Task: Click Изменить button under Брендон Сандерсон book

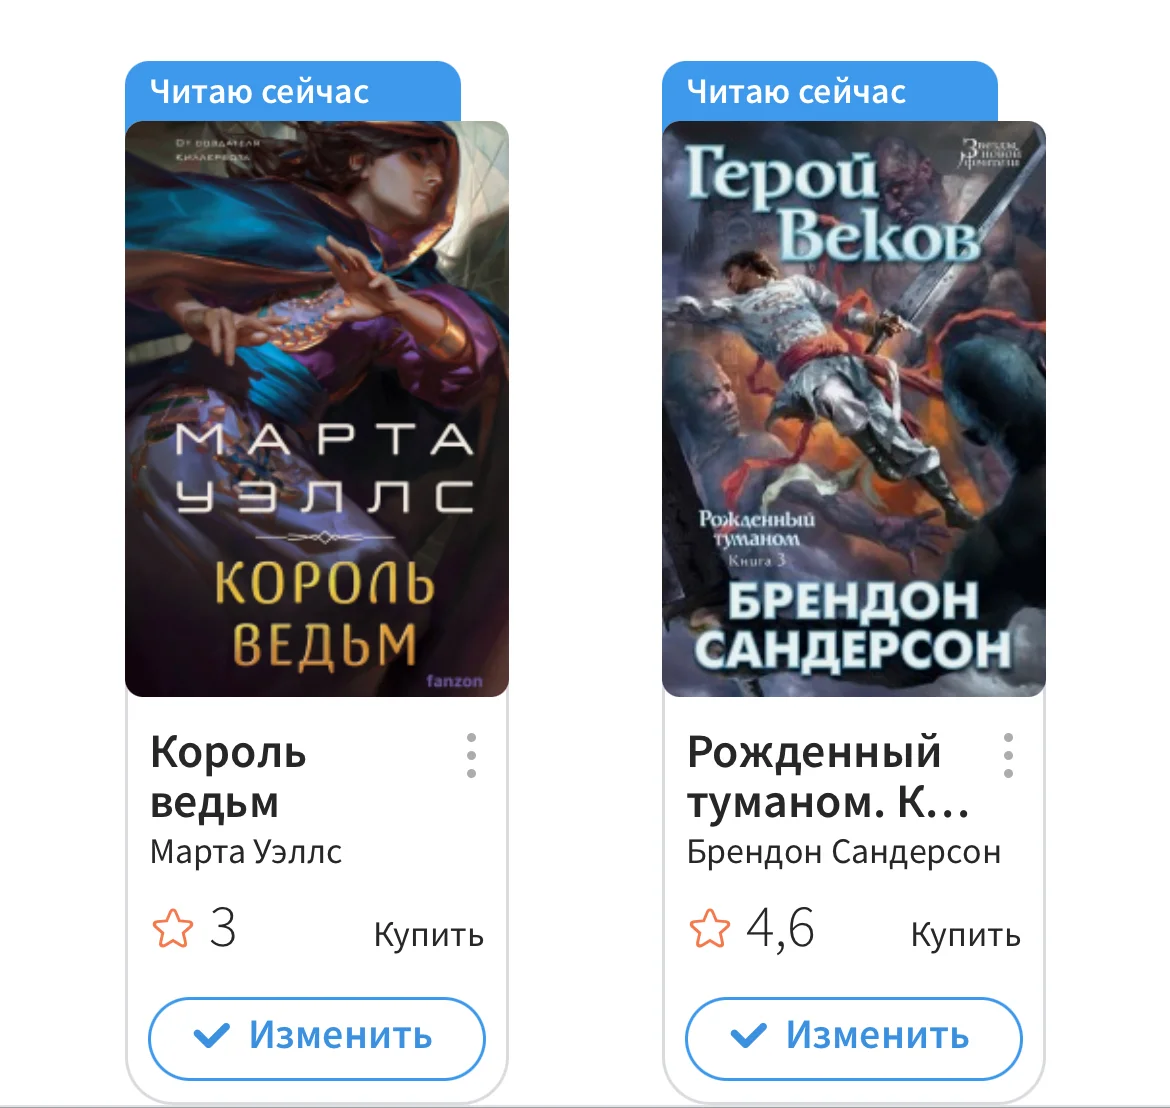Action: (x=854, y=1039)
